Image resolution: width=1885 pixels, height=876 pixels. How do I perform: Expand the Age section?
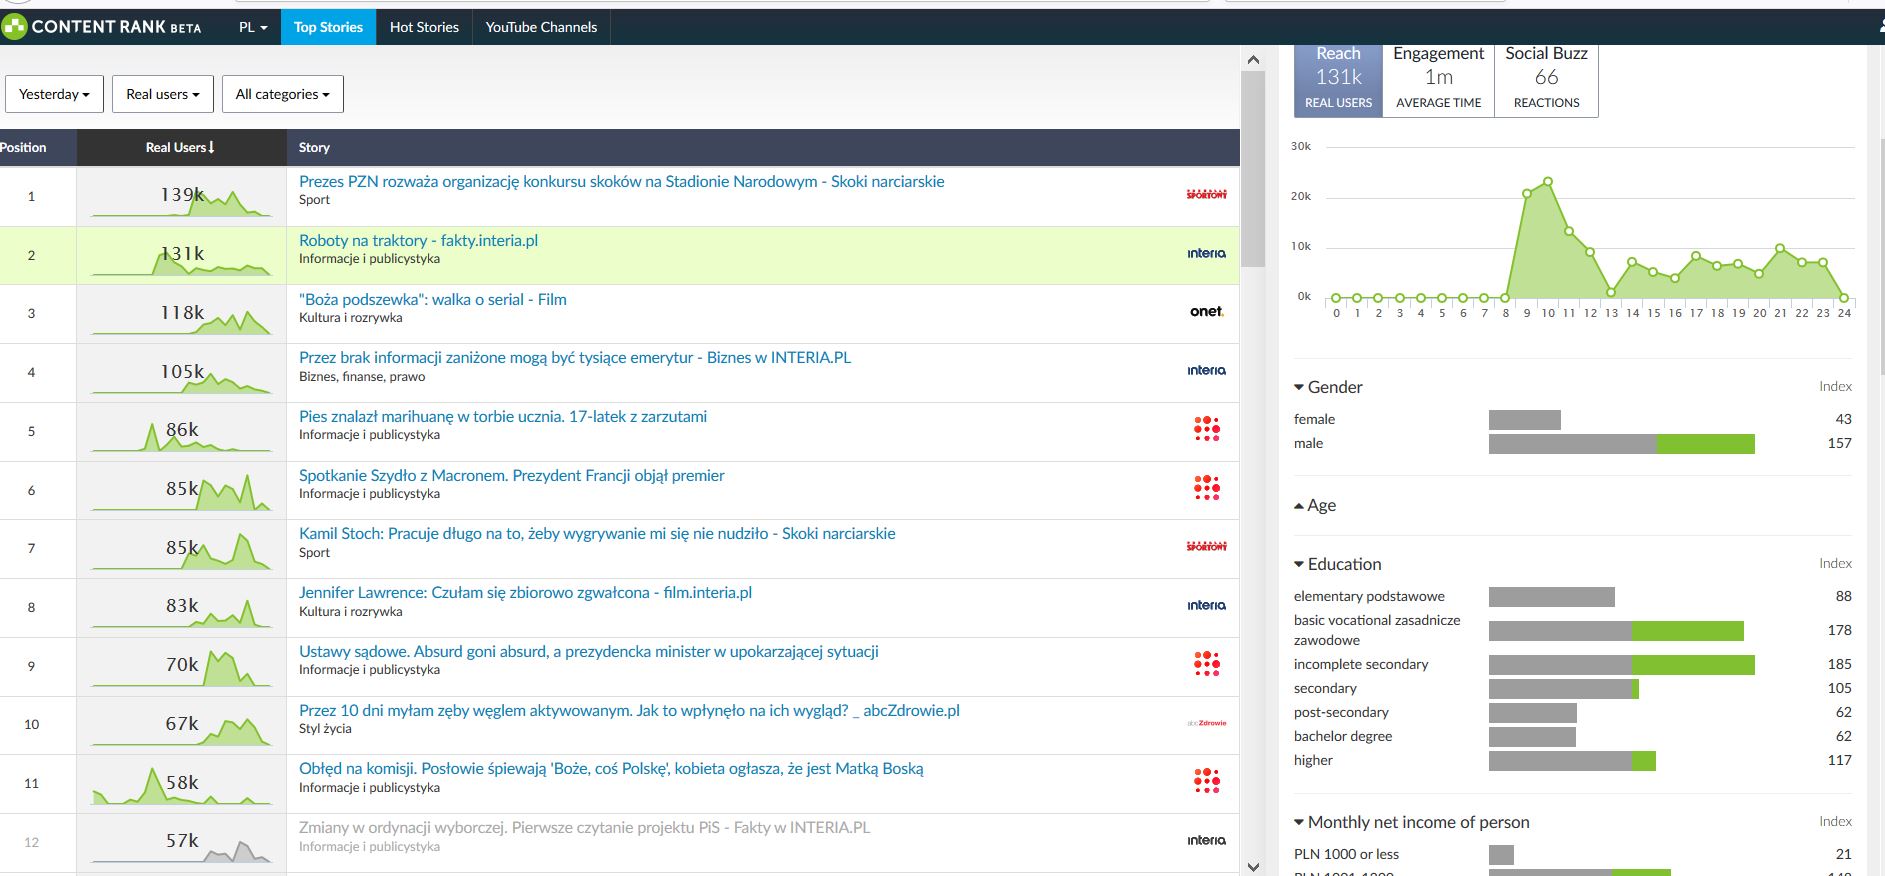(x=1299, y=506)
